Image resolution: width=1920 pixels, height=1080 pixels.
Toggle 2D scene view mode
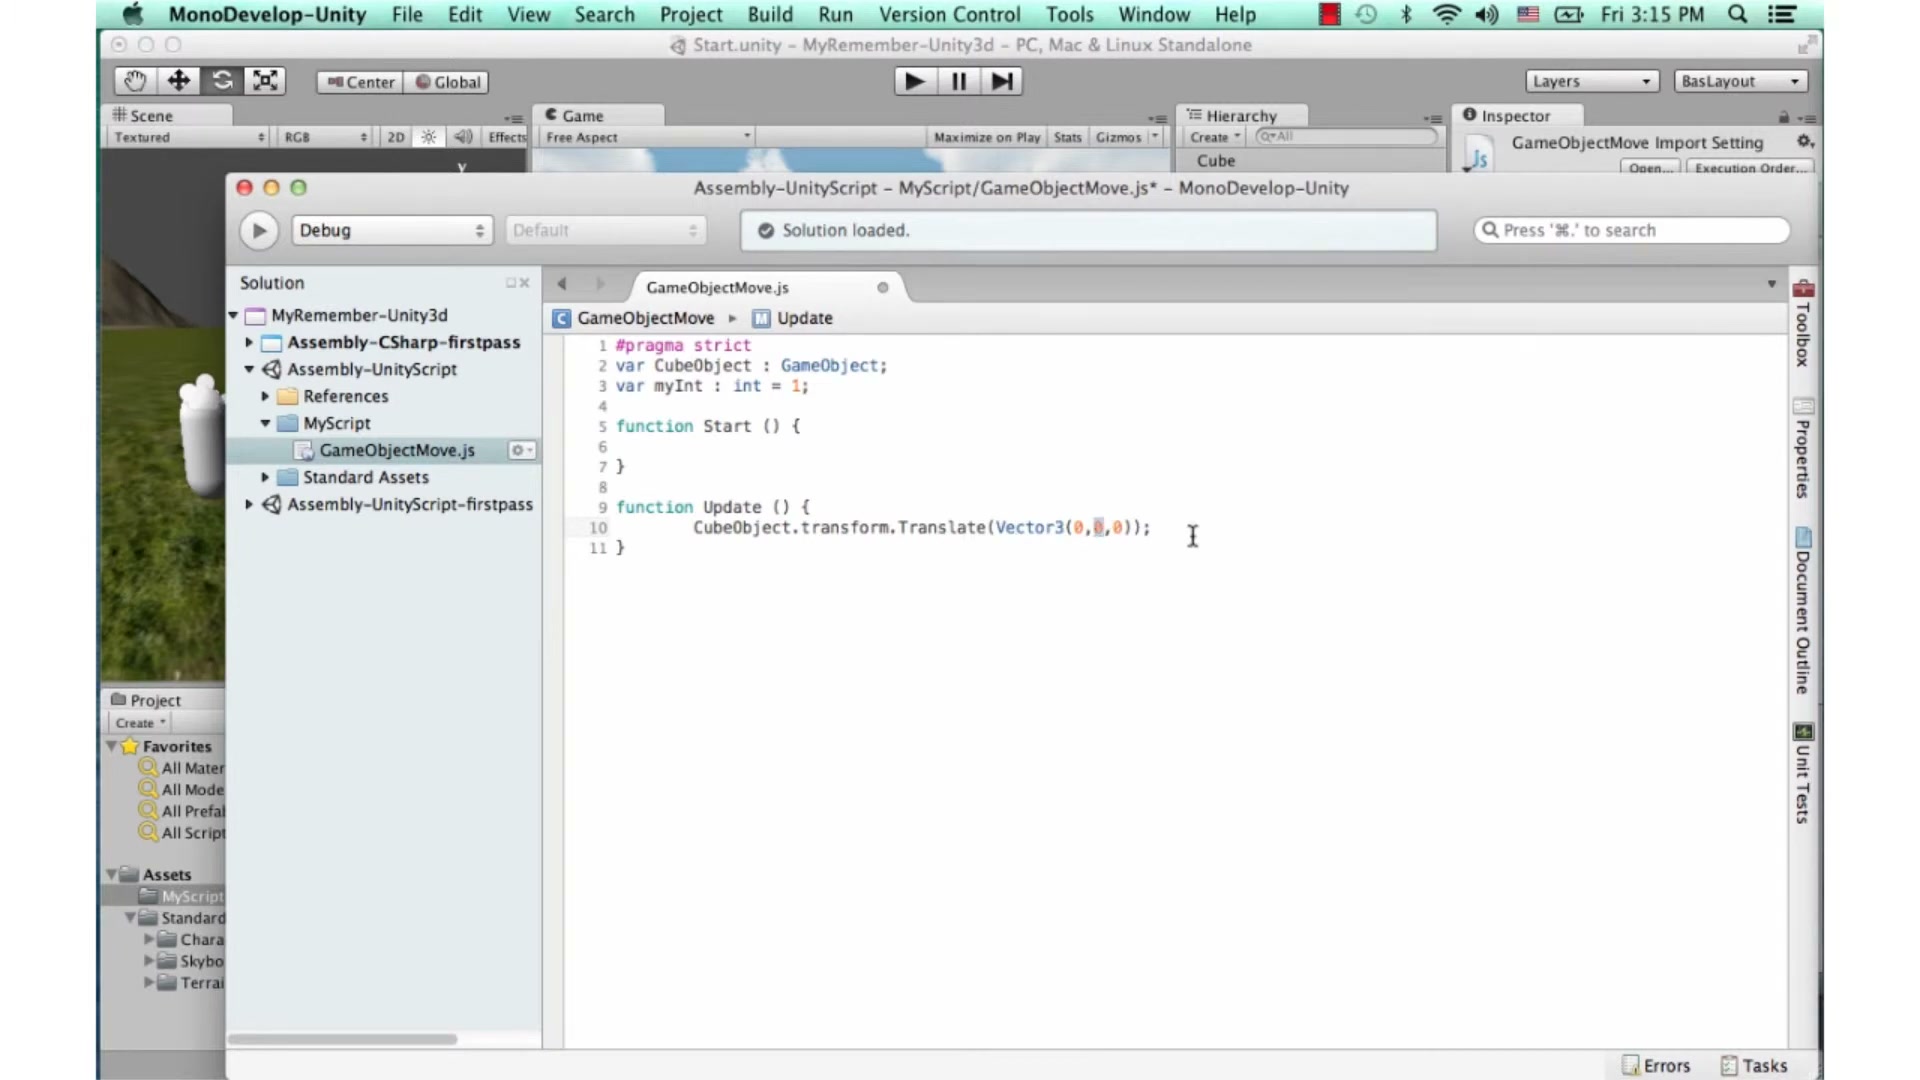pos(396,137)
